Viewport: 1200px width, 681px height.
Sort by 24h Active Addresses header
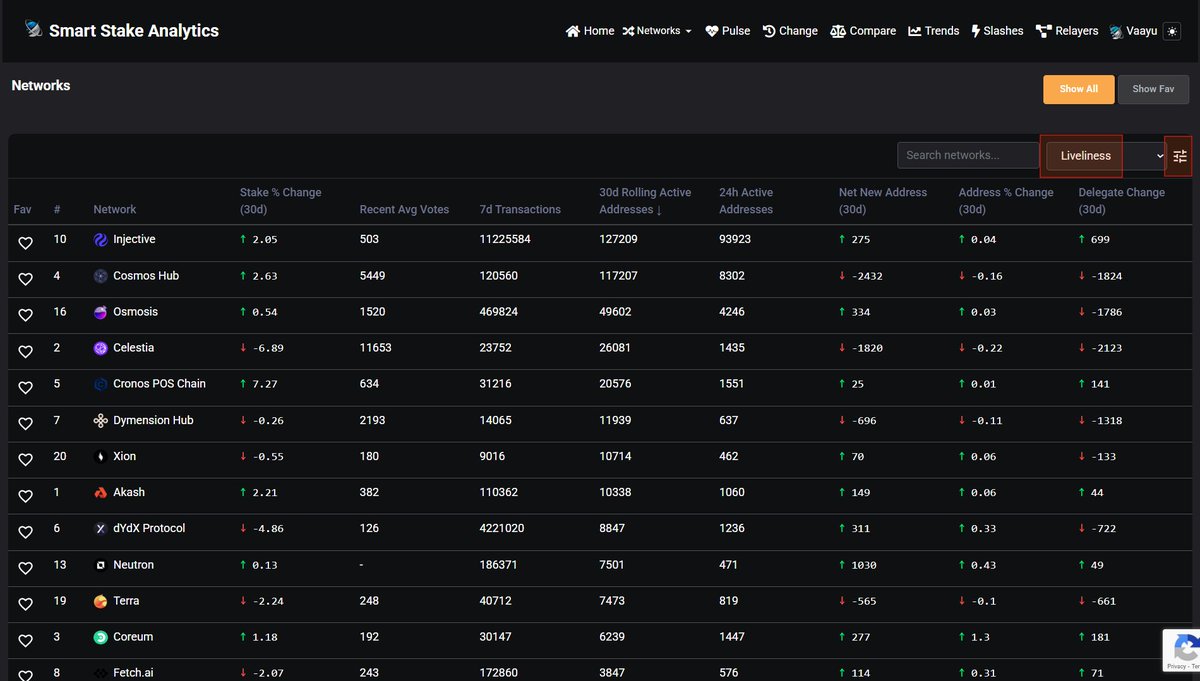746,200
